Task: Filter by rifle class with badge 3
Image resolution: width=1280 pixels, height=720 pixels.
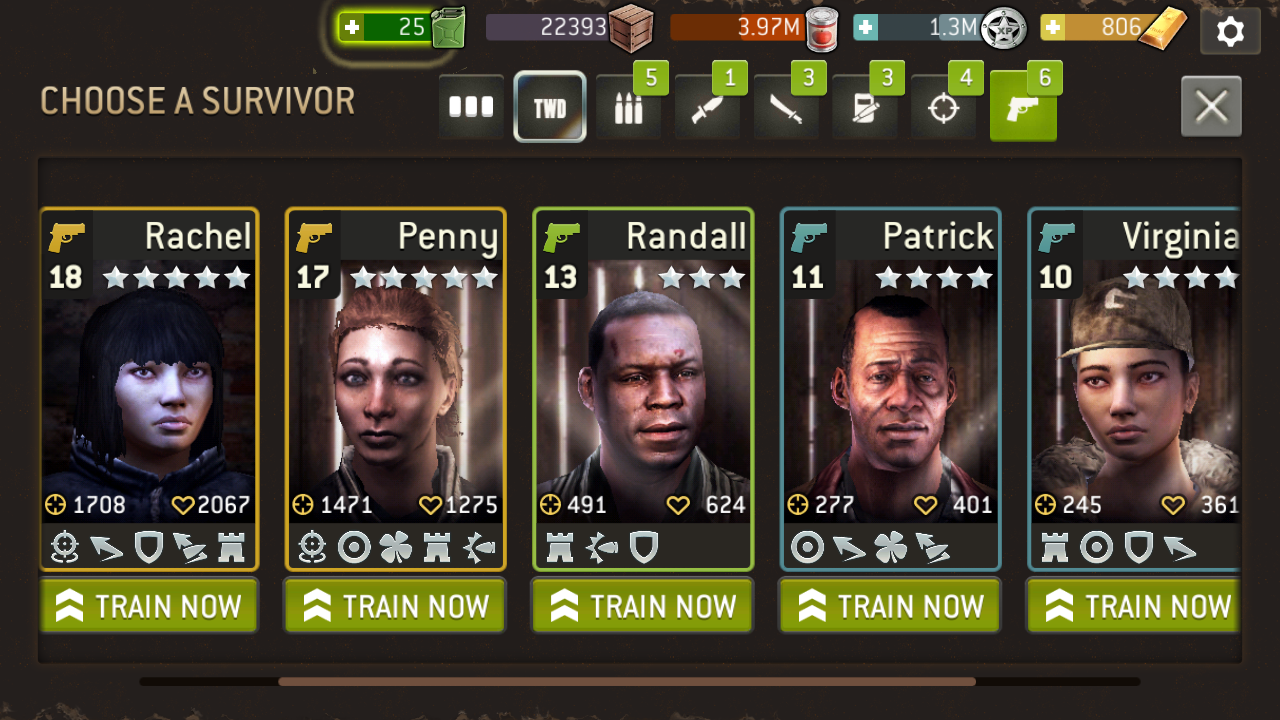Action: [865, 107]
